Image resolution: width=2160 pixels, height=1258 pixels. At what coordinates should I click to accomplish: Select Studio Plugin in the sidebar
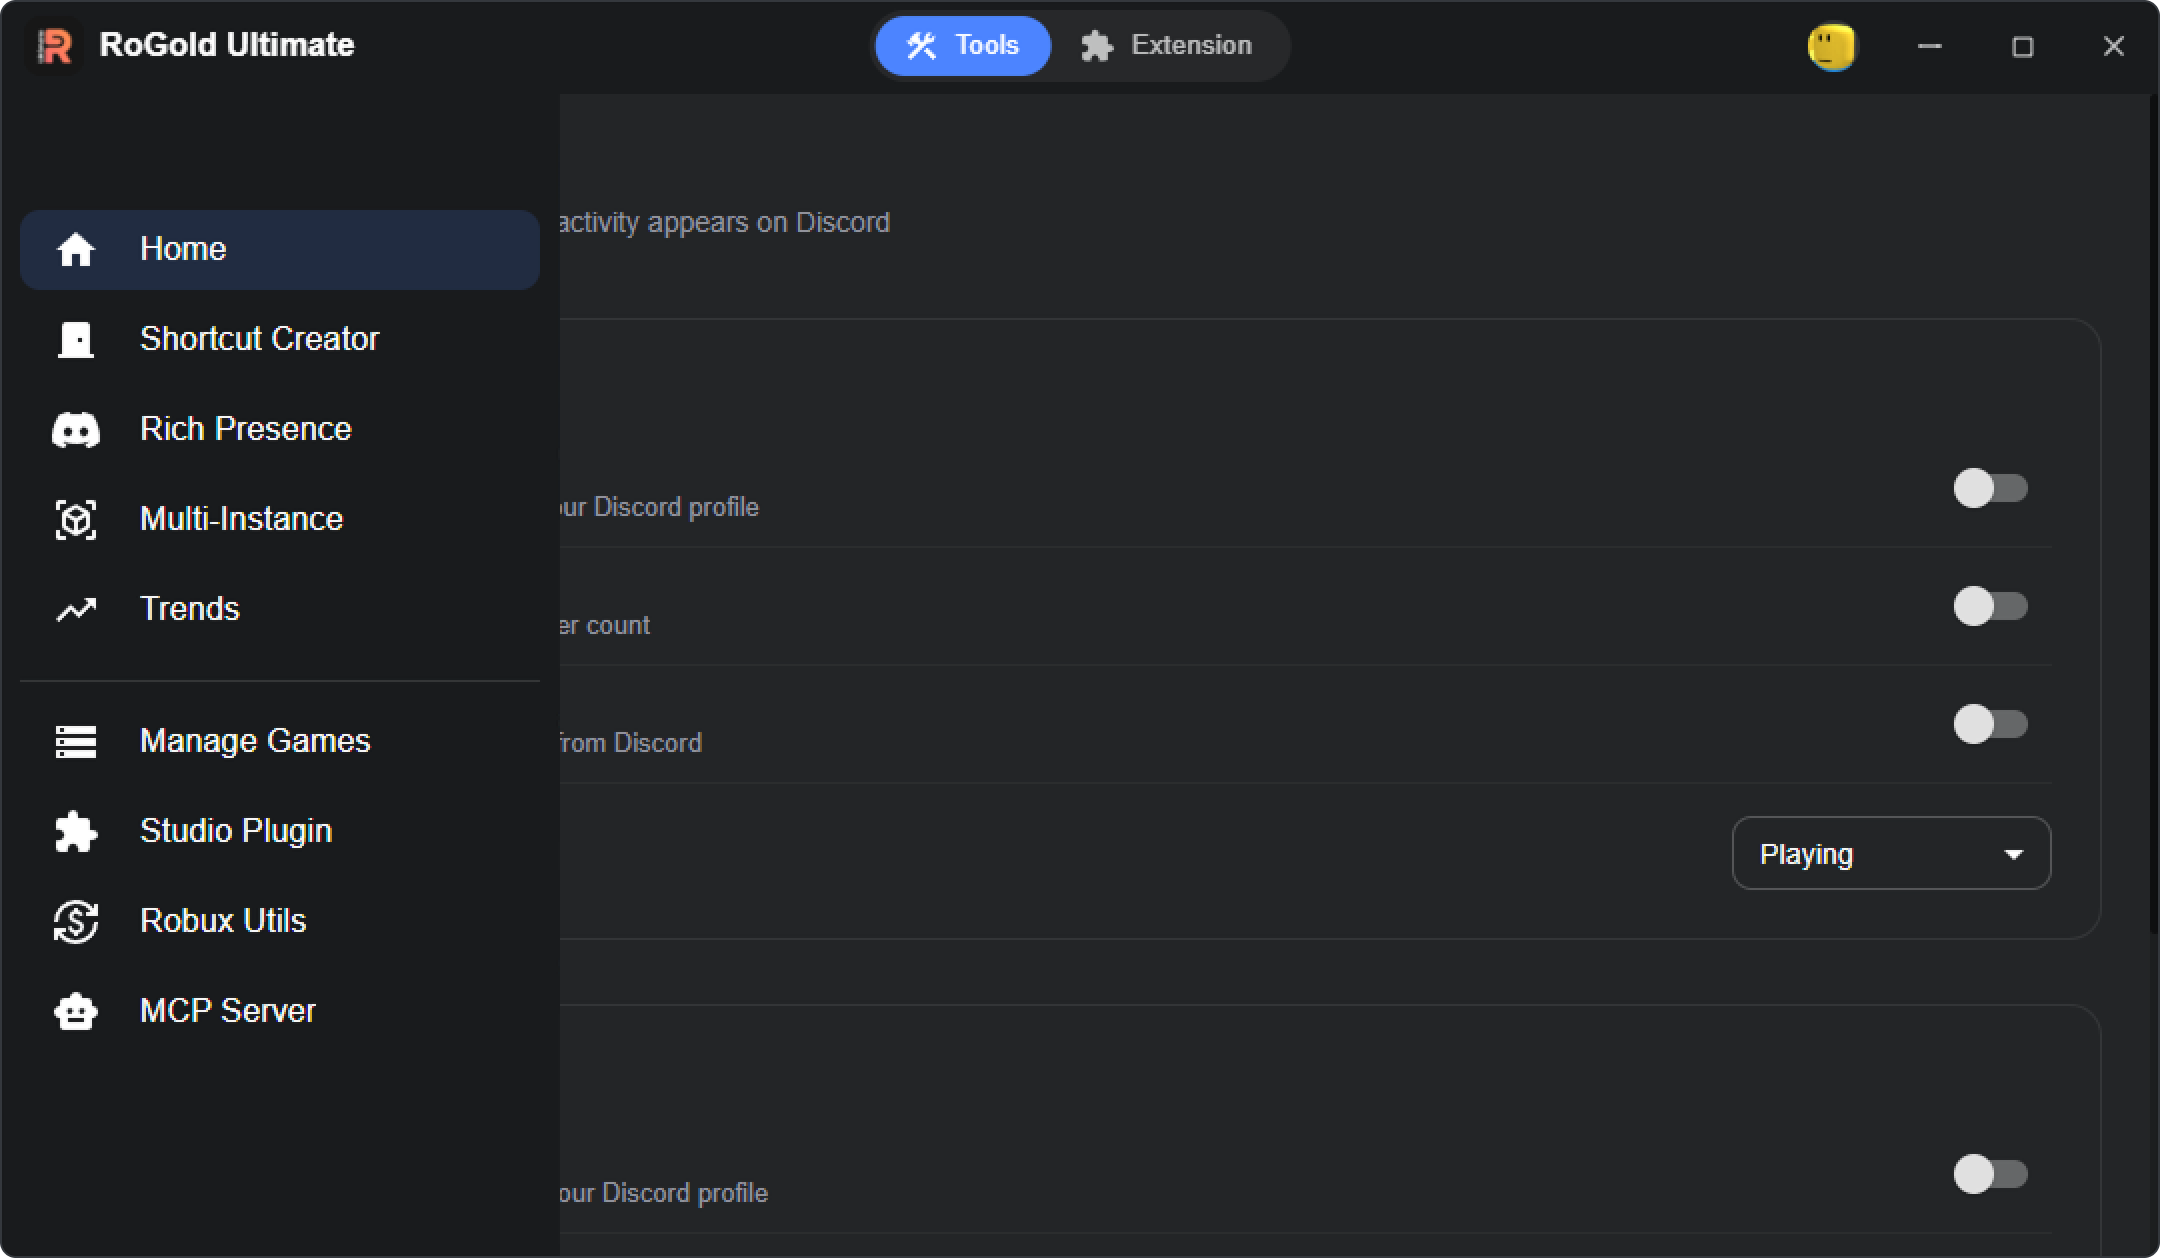tap(280, 831)
